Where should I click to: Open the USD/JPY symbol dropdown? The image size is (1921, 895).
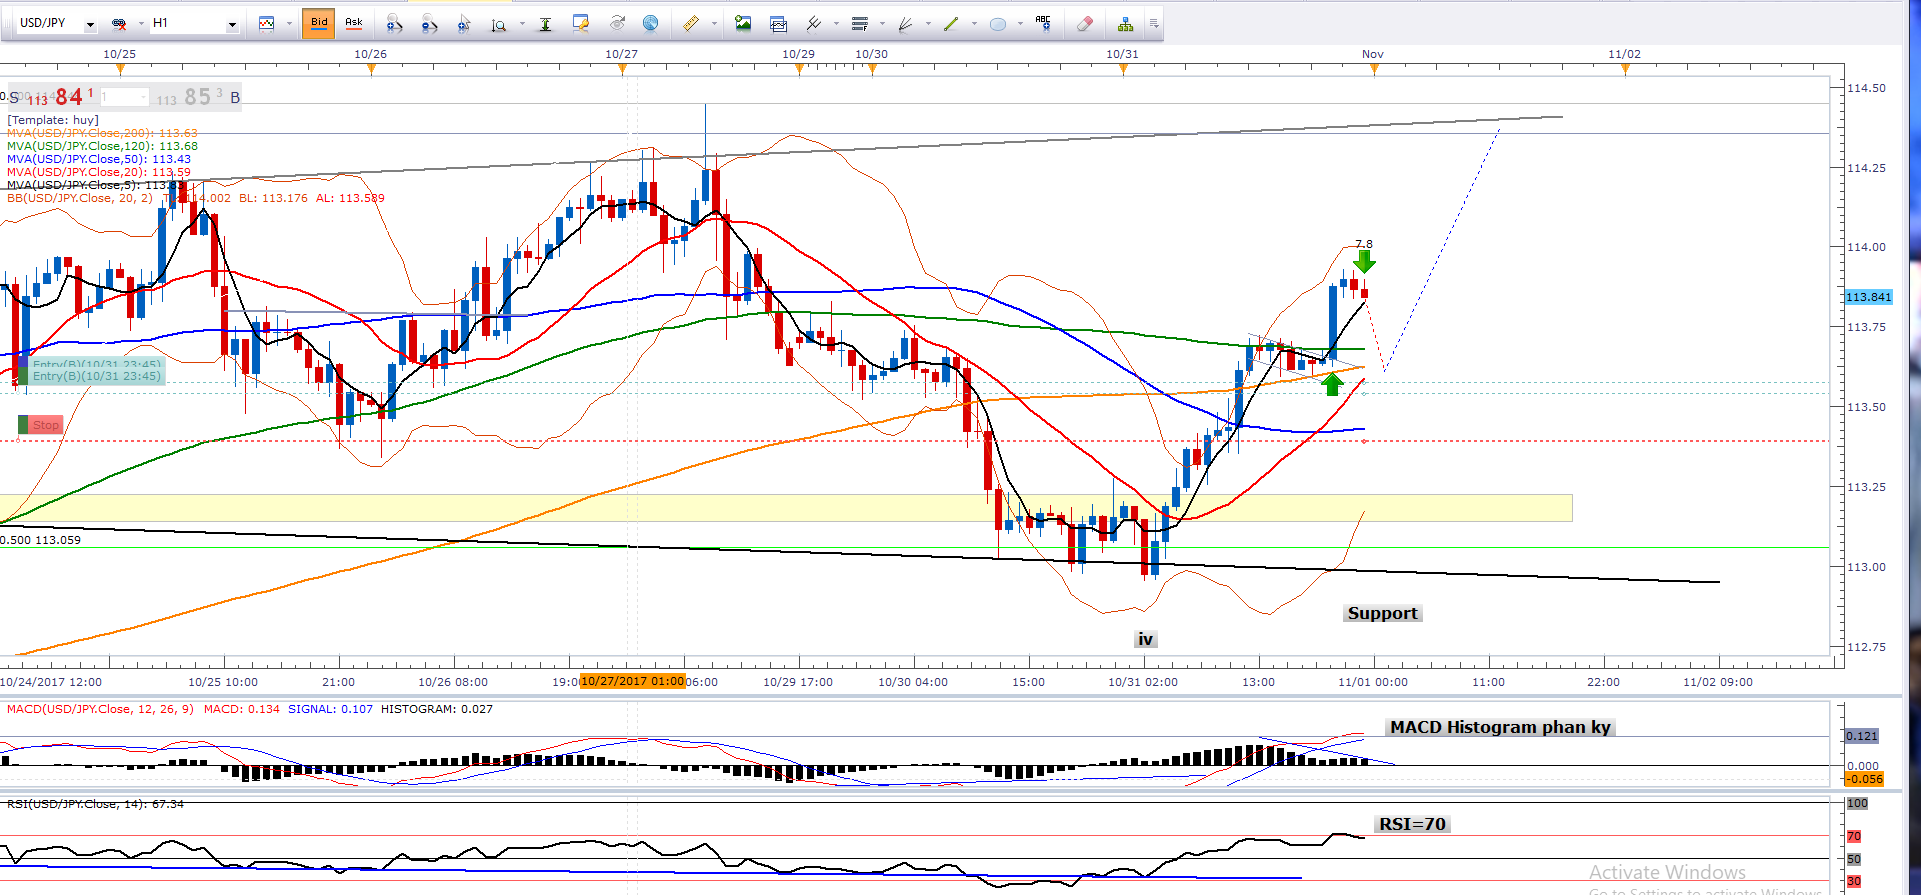pyautogui.click(x=90, y=24)
